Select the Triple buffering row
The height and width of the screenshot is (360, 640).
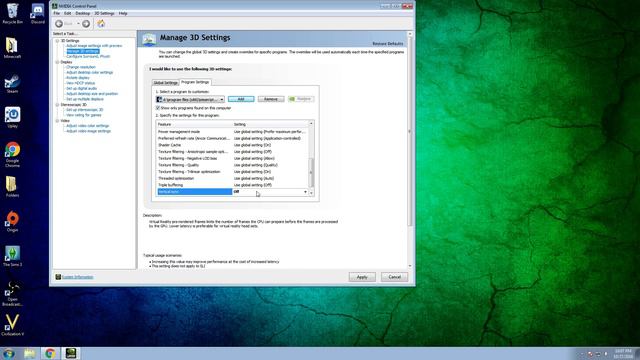pos(233,185)
